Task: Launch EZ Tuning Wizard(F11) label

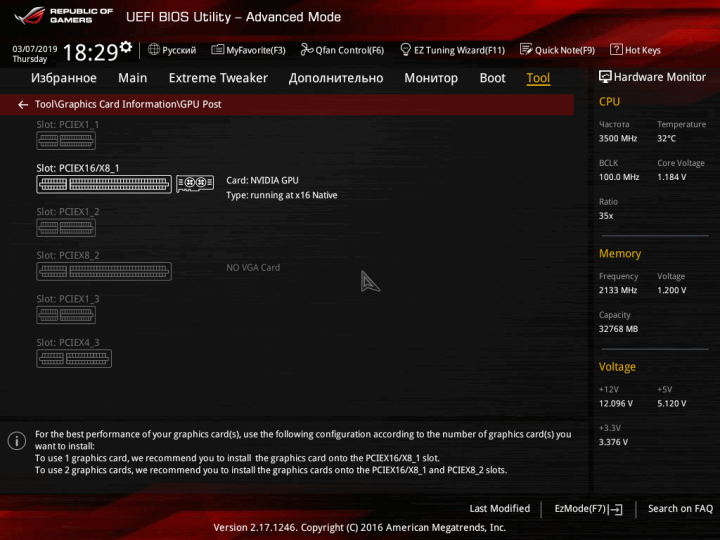Action: [459, 50]
